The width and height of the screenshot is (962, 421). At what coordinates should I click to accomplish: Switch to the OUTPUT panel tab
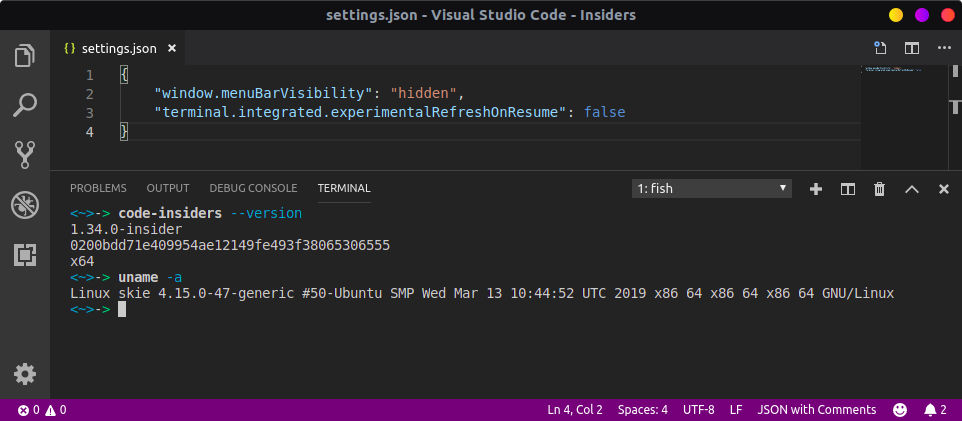(x=168, y=188)
